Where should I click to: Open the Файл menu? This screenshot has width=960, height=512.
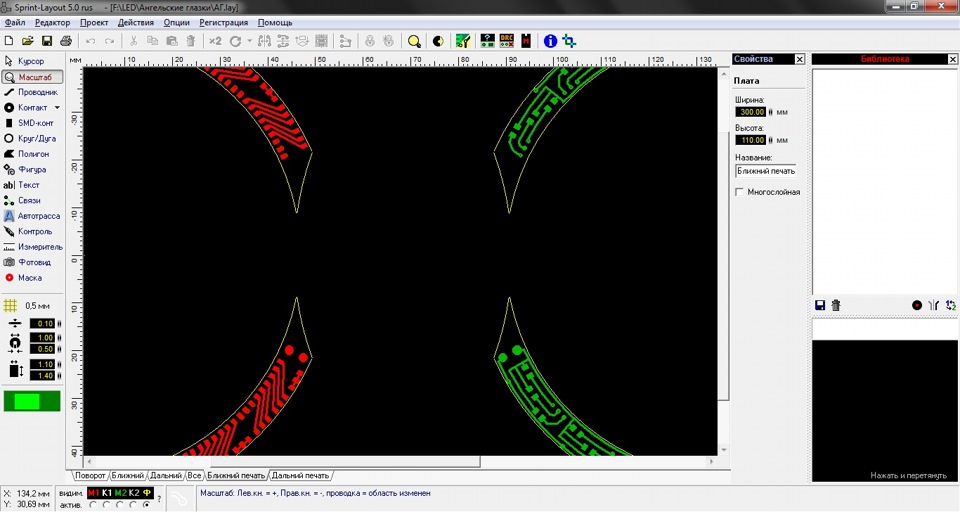tap(15, 23)
